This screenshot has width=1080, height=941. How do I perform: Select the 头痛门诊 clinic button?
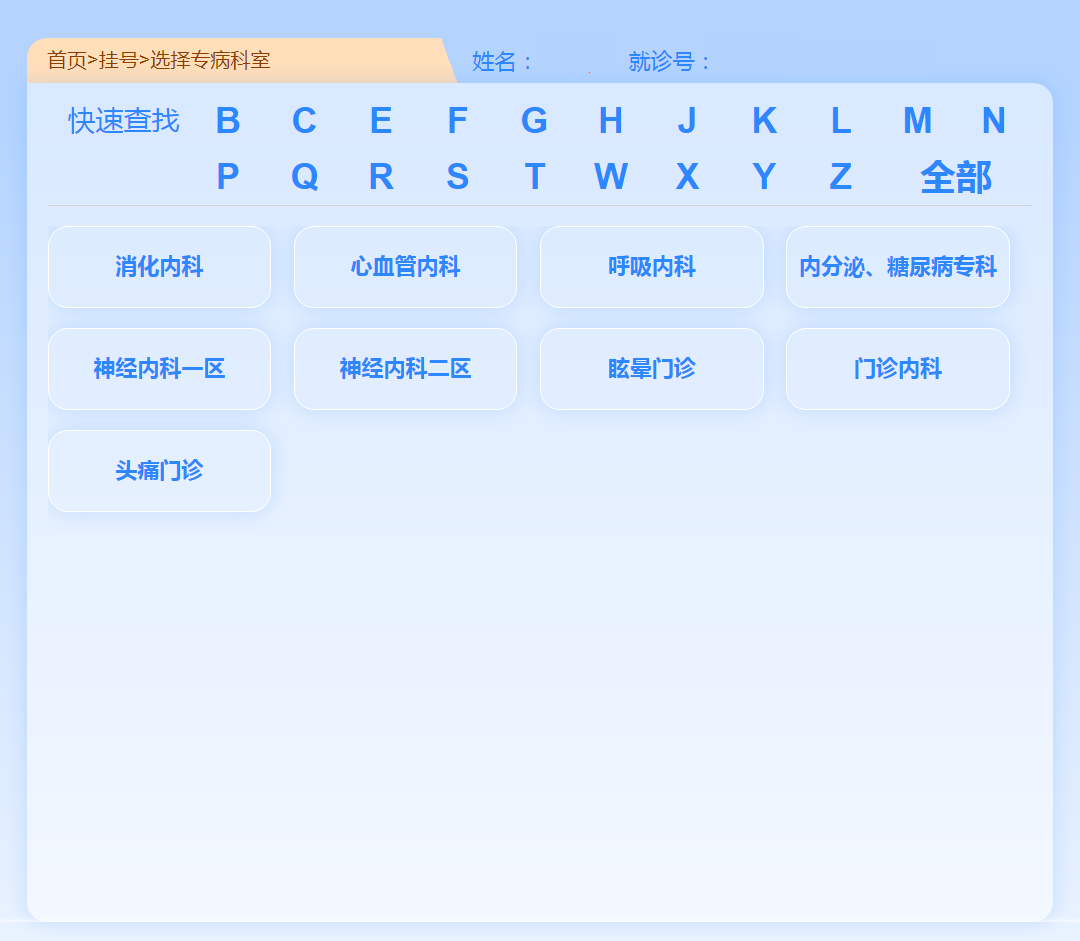click(159, 471)
